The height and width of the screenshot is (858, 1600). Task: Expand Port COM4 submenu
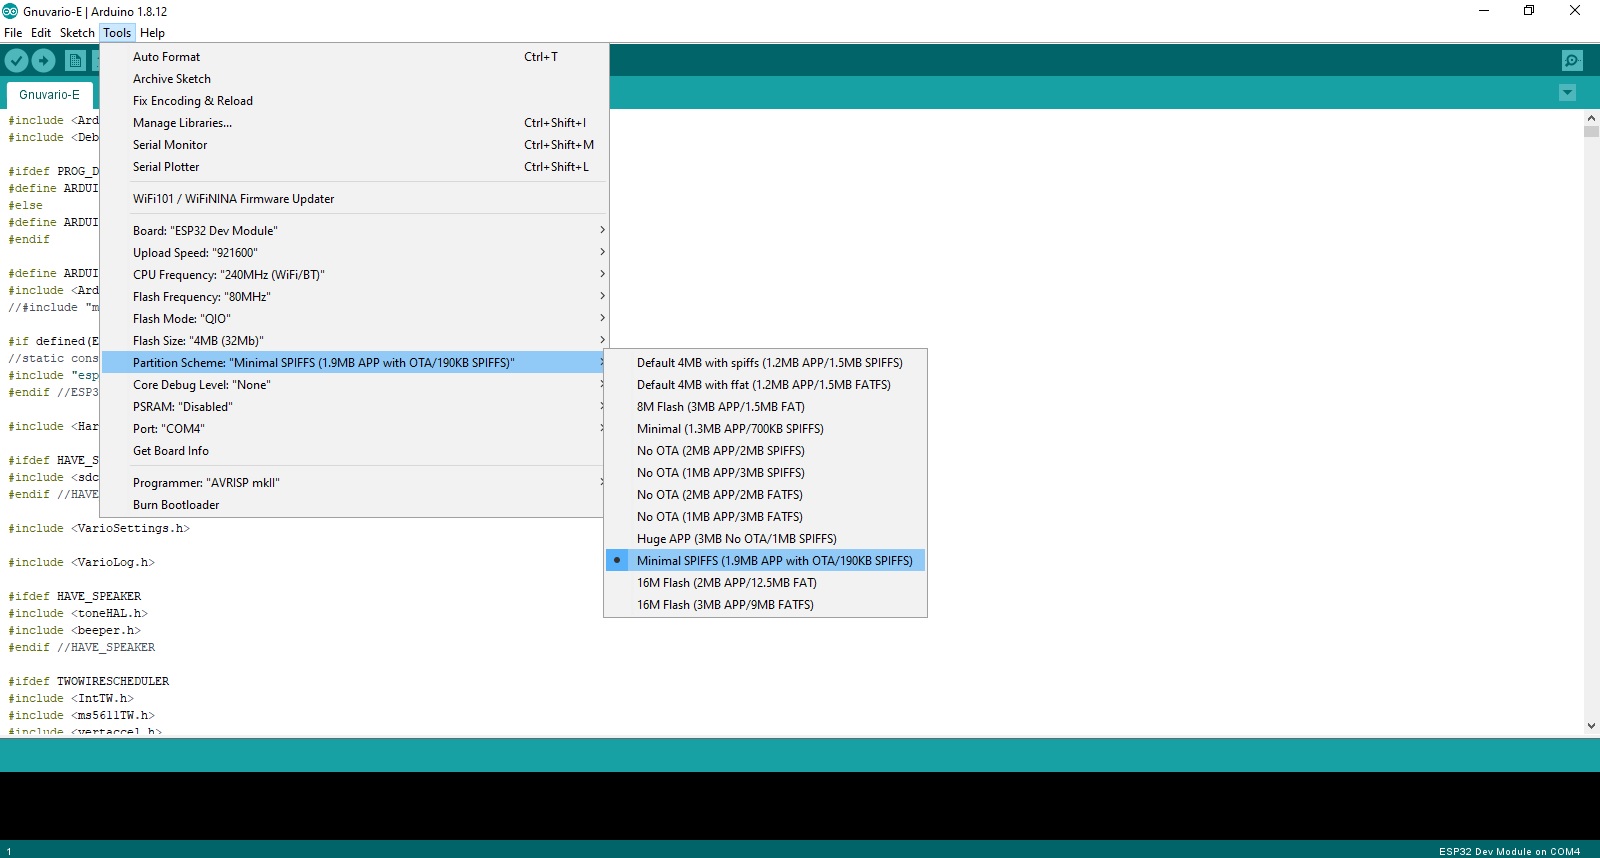(355, 429)
